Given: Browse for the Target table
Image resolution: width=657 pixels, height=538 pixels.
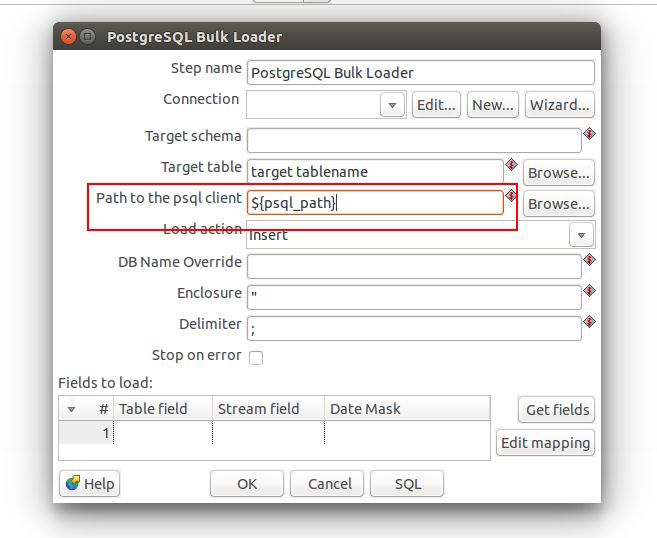Looking at the screenshot, I should pos(559,173).
